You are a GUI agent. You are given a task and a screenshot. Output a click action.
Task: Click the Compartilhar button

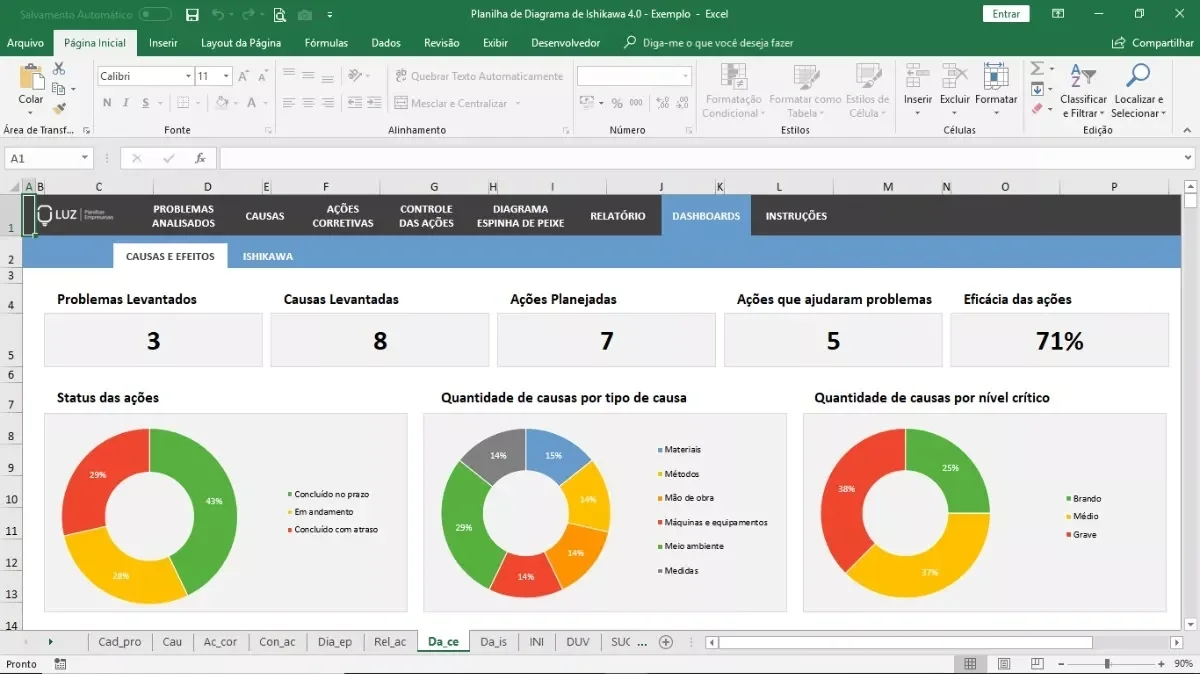pyautogui.click(x=1153, y=43)
